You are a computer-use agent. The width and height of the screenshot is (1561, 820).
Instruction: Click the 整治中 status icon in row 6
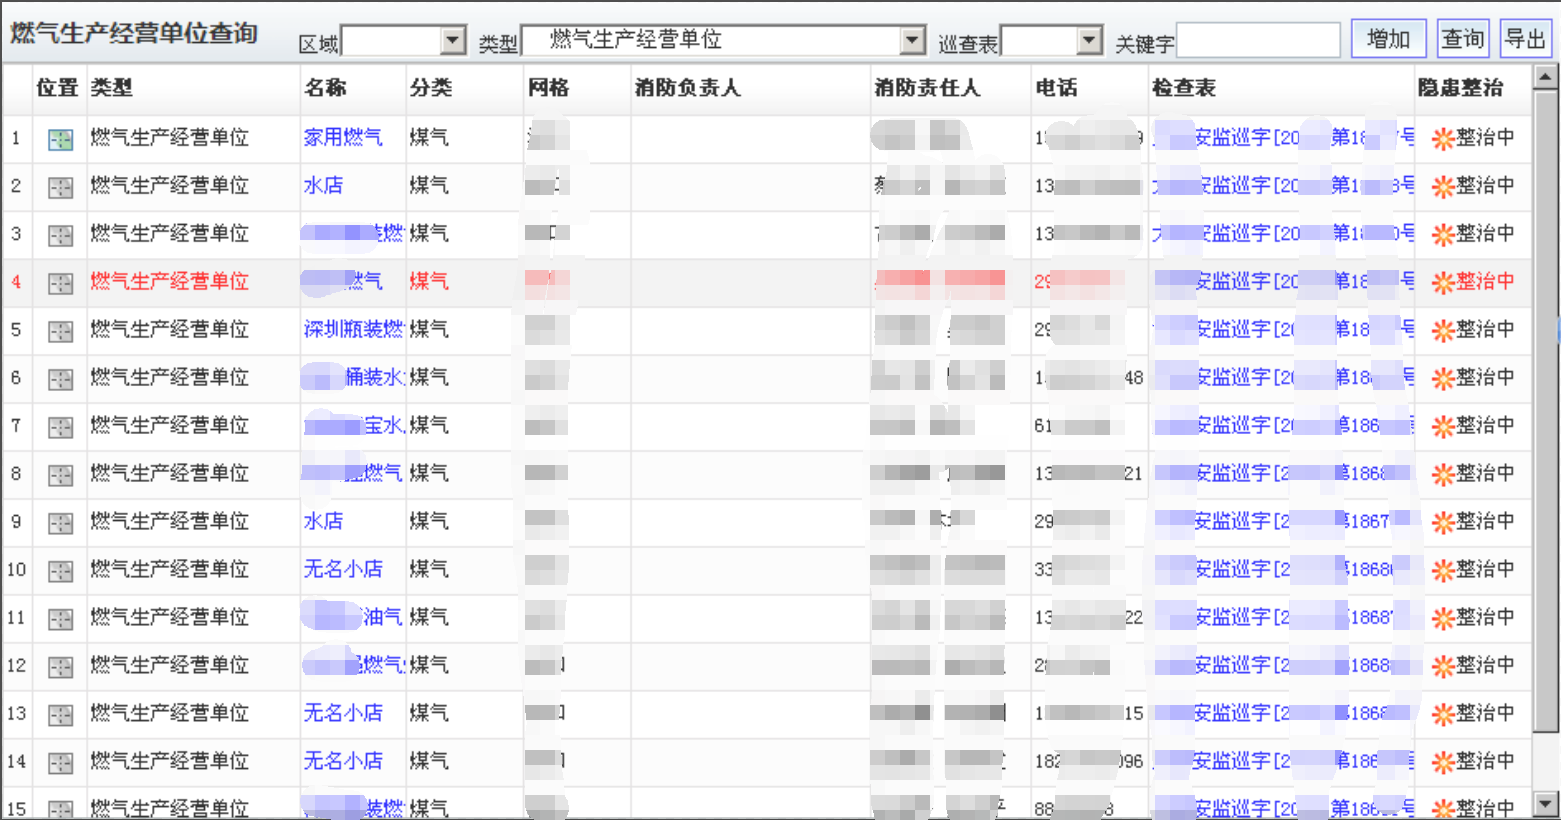pyautogui.click(x=1442, y=378)
